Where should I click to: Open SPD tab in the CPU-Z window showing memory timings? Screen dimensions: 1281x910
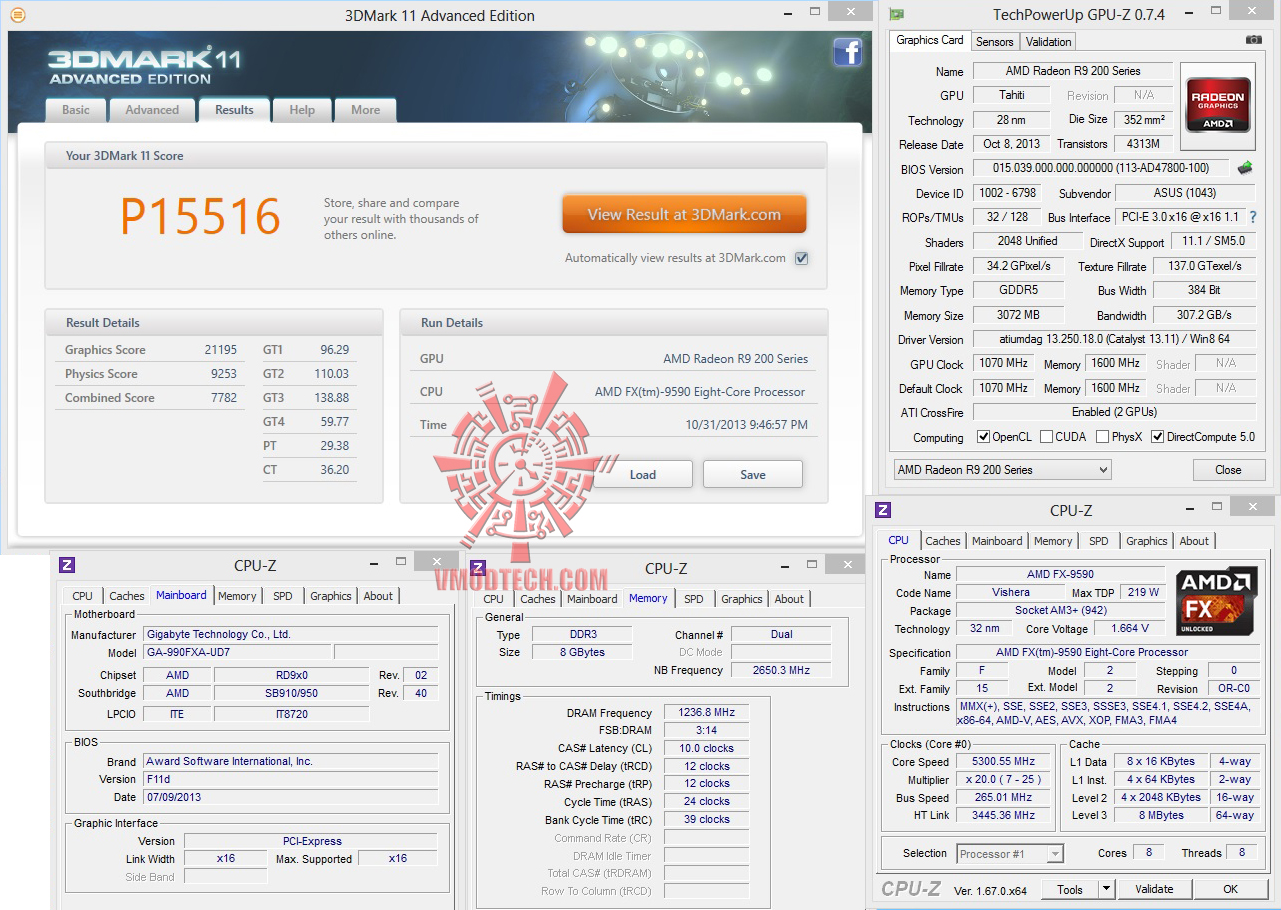tap(694, 599)
